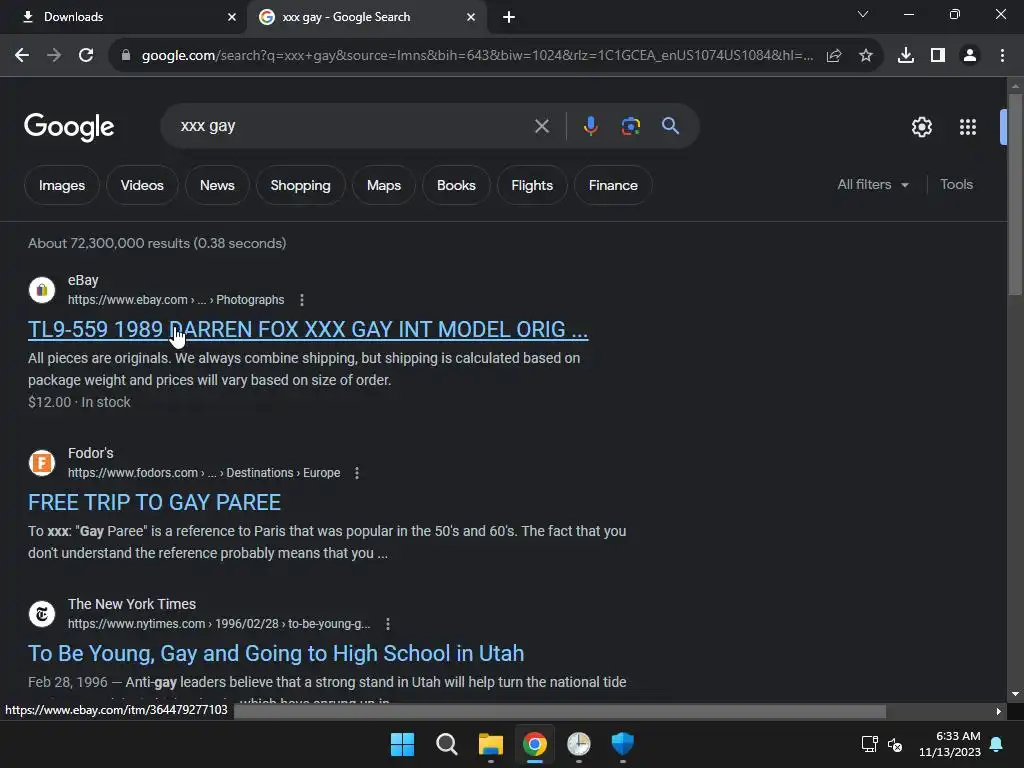Open File Explorer from taskbar

click(x=490, y=744)
